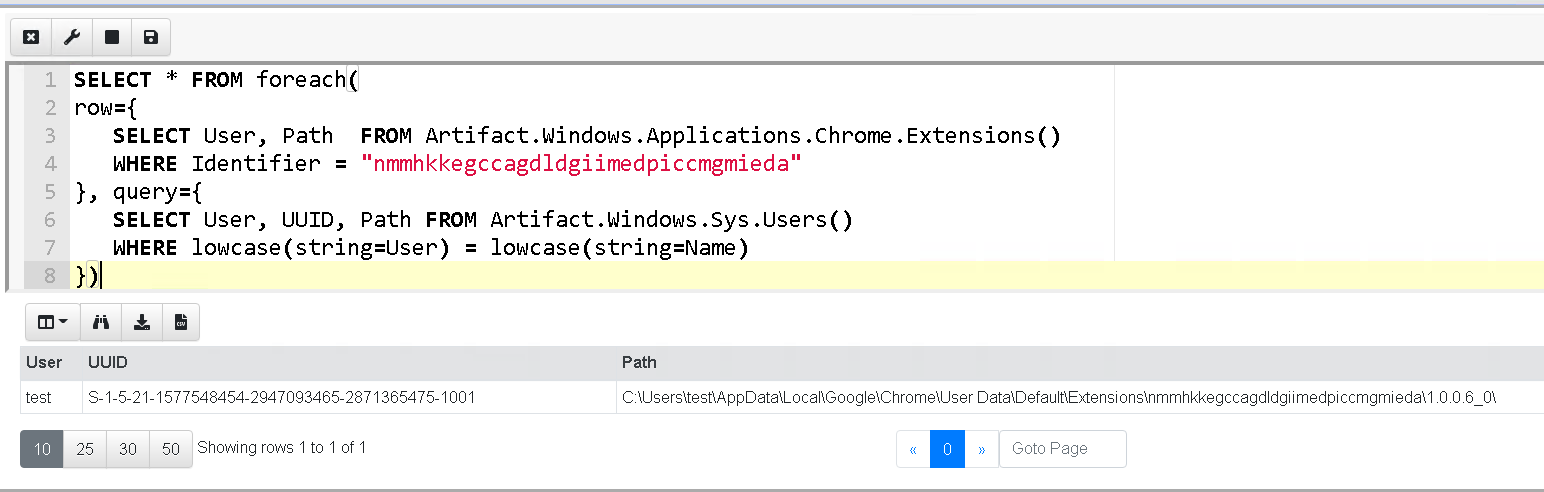Open the column chooser dropdown above the table
This screenshot has height=492, width=1544.
pos(52,322)
